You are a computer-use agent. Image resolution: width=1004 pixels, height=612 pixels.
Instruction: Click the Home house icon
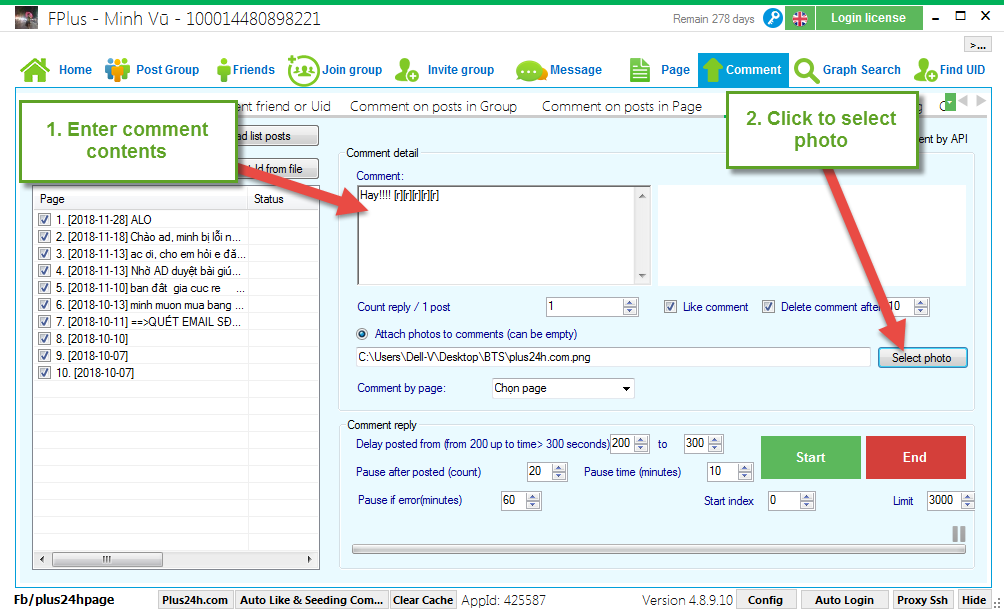35,70
